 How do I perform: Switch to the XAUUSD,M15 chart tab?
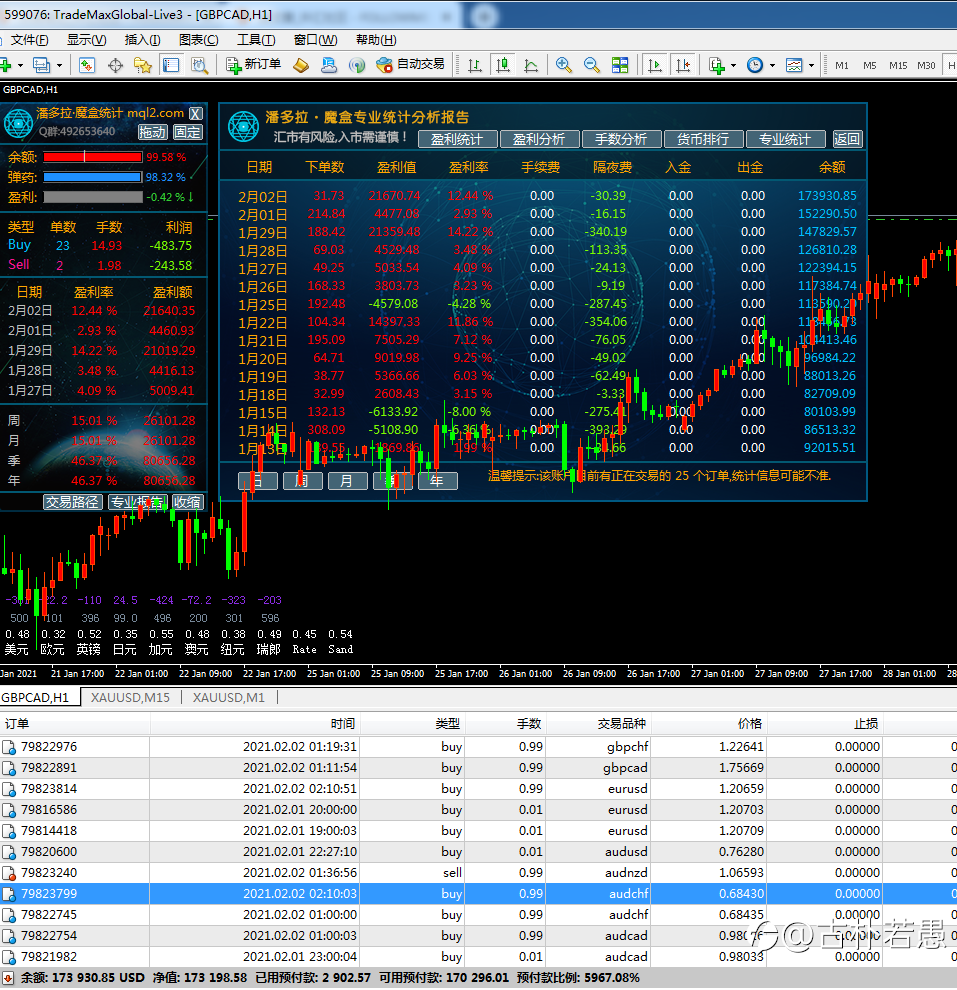(x=131, y=698)
